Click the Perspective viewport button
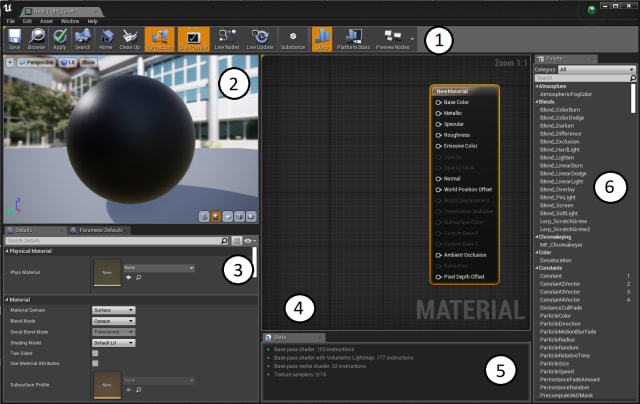This screenshot has width=640, height=404. [36, 62]
